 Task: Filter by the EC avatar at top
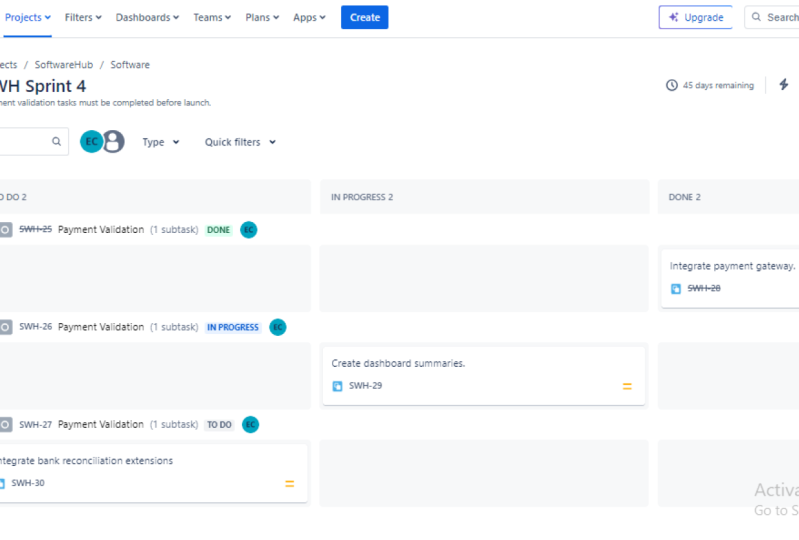click(x=91, y=142)
